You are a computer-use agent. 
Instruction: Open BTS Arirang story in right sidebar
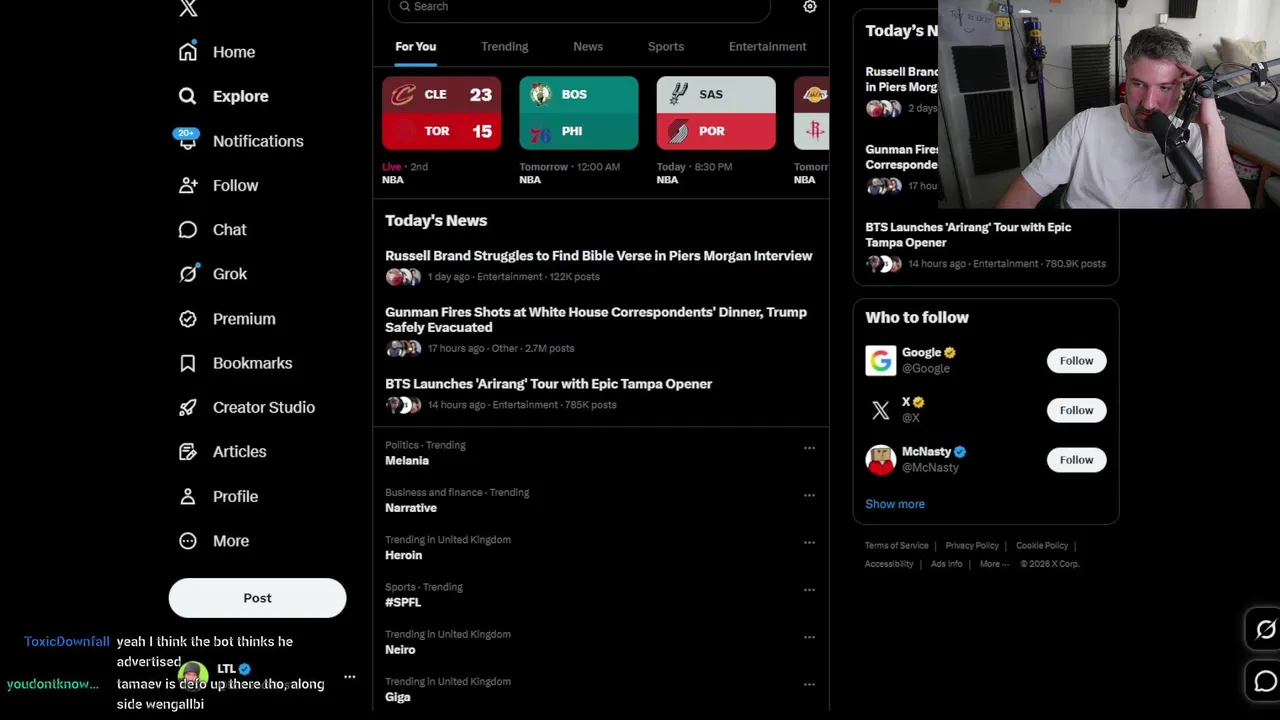point(968,235)
